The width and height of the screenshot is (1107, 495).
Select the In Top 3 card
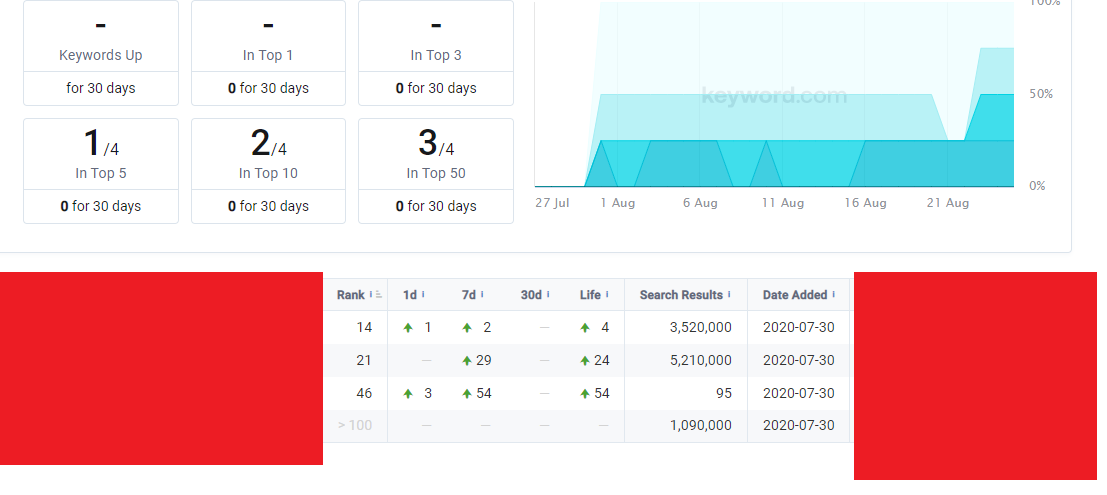[x=436, y=52]
